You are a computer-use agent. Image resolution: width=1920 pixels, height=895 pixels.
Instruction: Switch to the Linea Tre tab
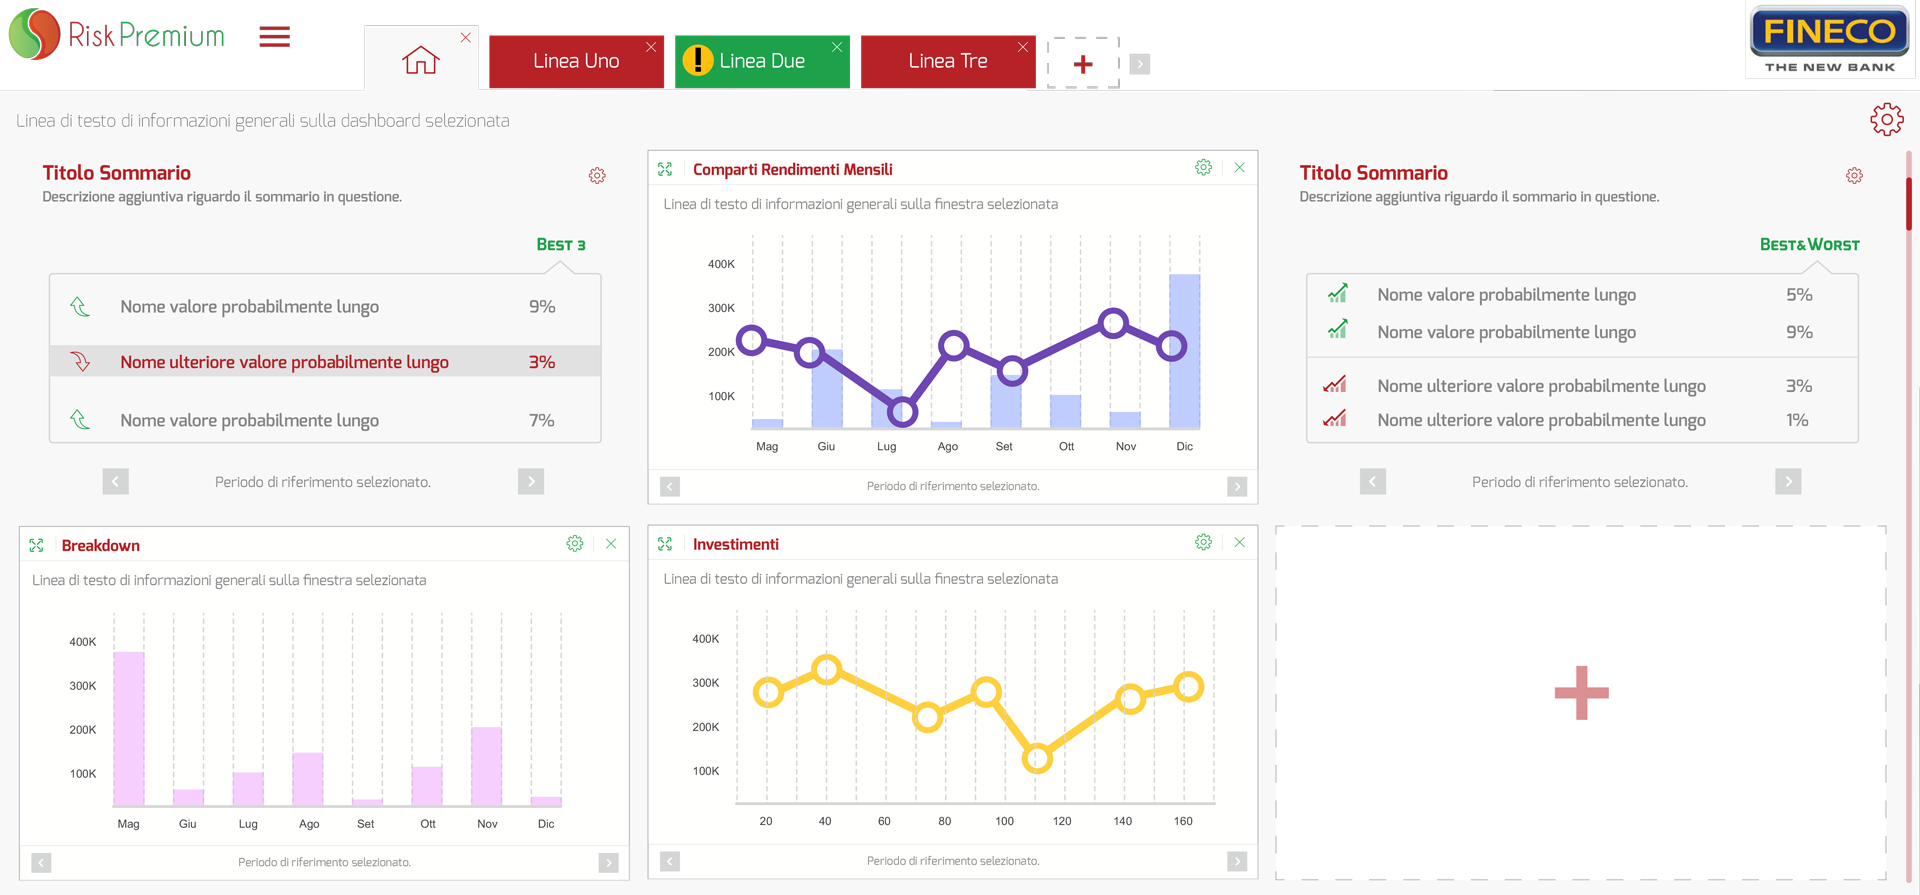point(948,61)
